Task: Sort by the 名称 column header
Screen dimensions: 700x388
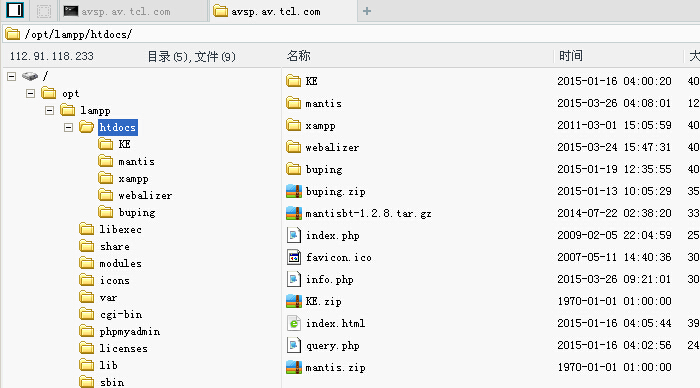Action: coord(299,56)
